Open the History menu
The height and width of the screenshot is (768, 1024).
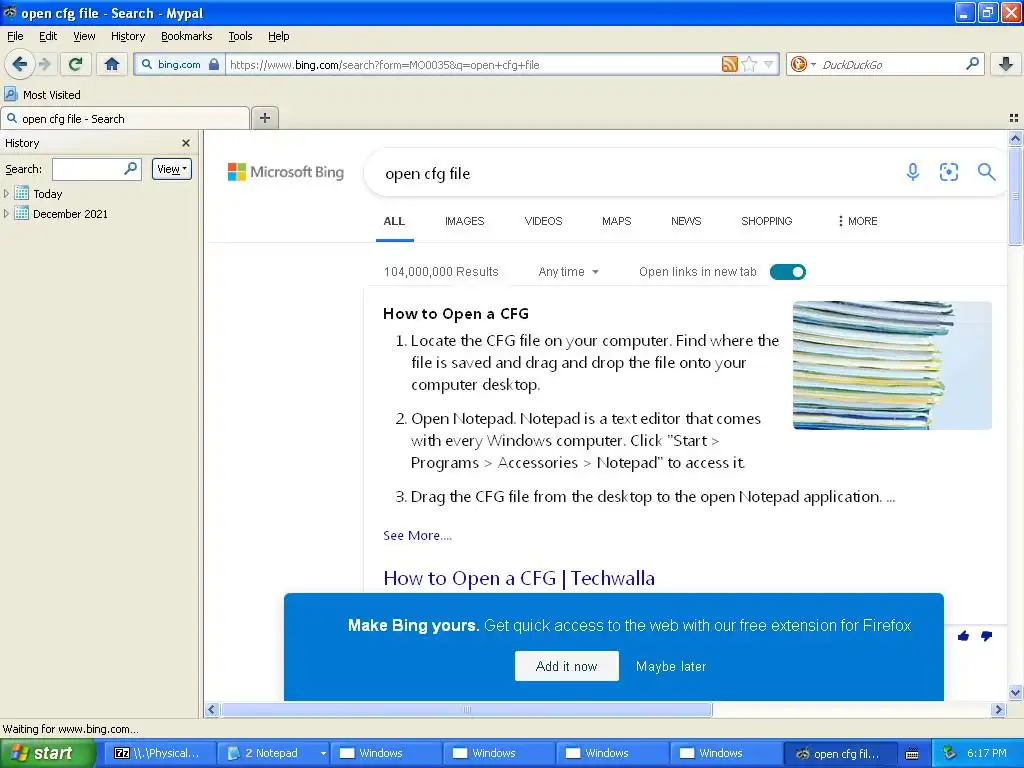click(127, 36)
